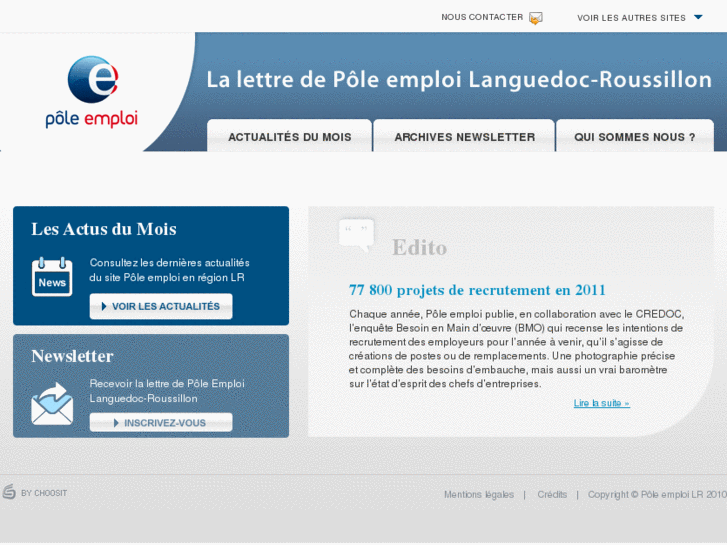This screenshot has width=727, height=545.
Task: Click the Voir les actualités button
Action: (161, 306)
